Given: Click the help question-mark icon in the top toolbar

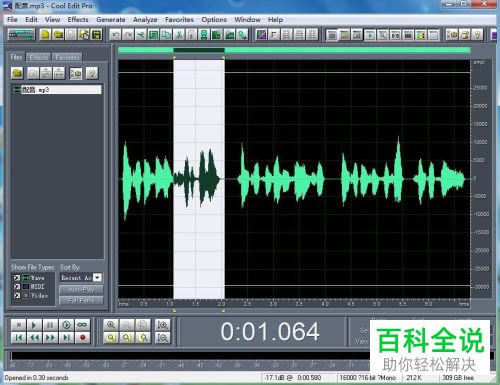Looking at the screenshot, I should [477, 34].
